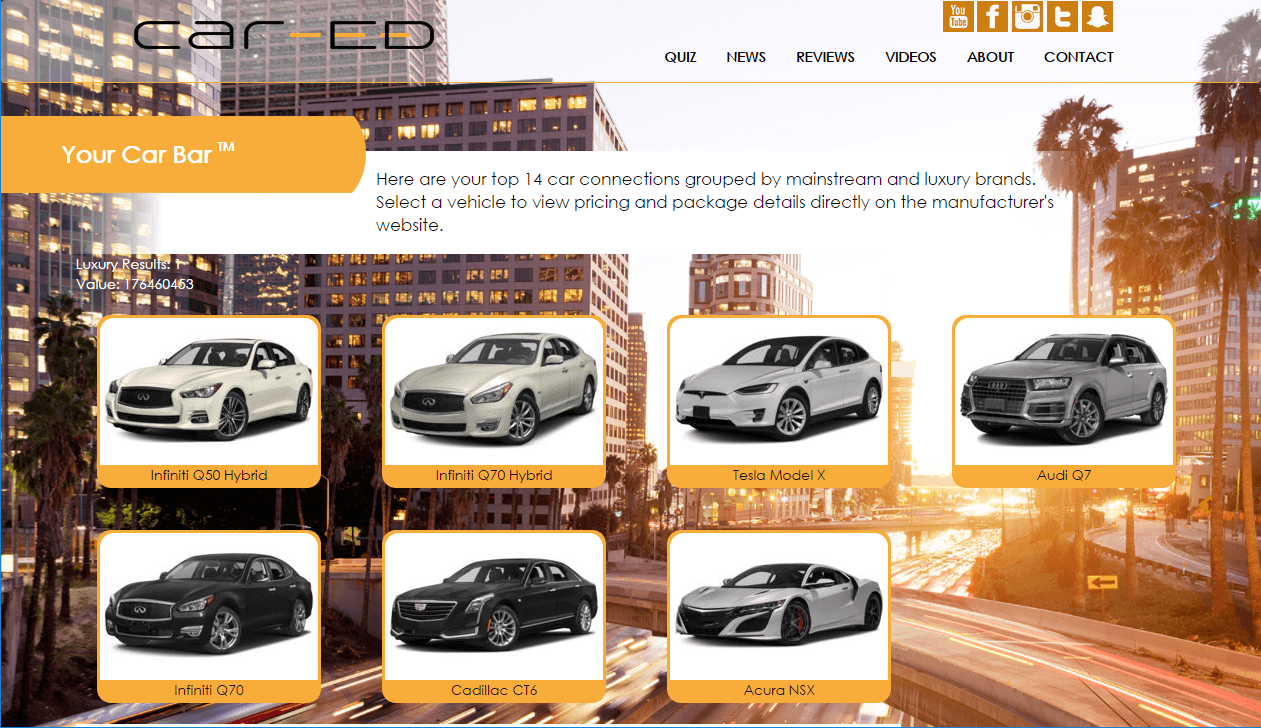This screenshot has height=728, width=1261.
Task: Click the Facebook social icon
Action: click(x=992, y=16)
